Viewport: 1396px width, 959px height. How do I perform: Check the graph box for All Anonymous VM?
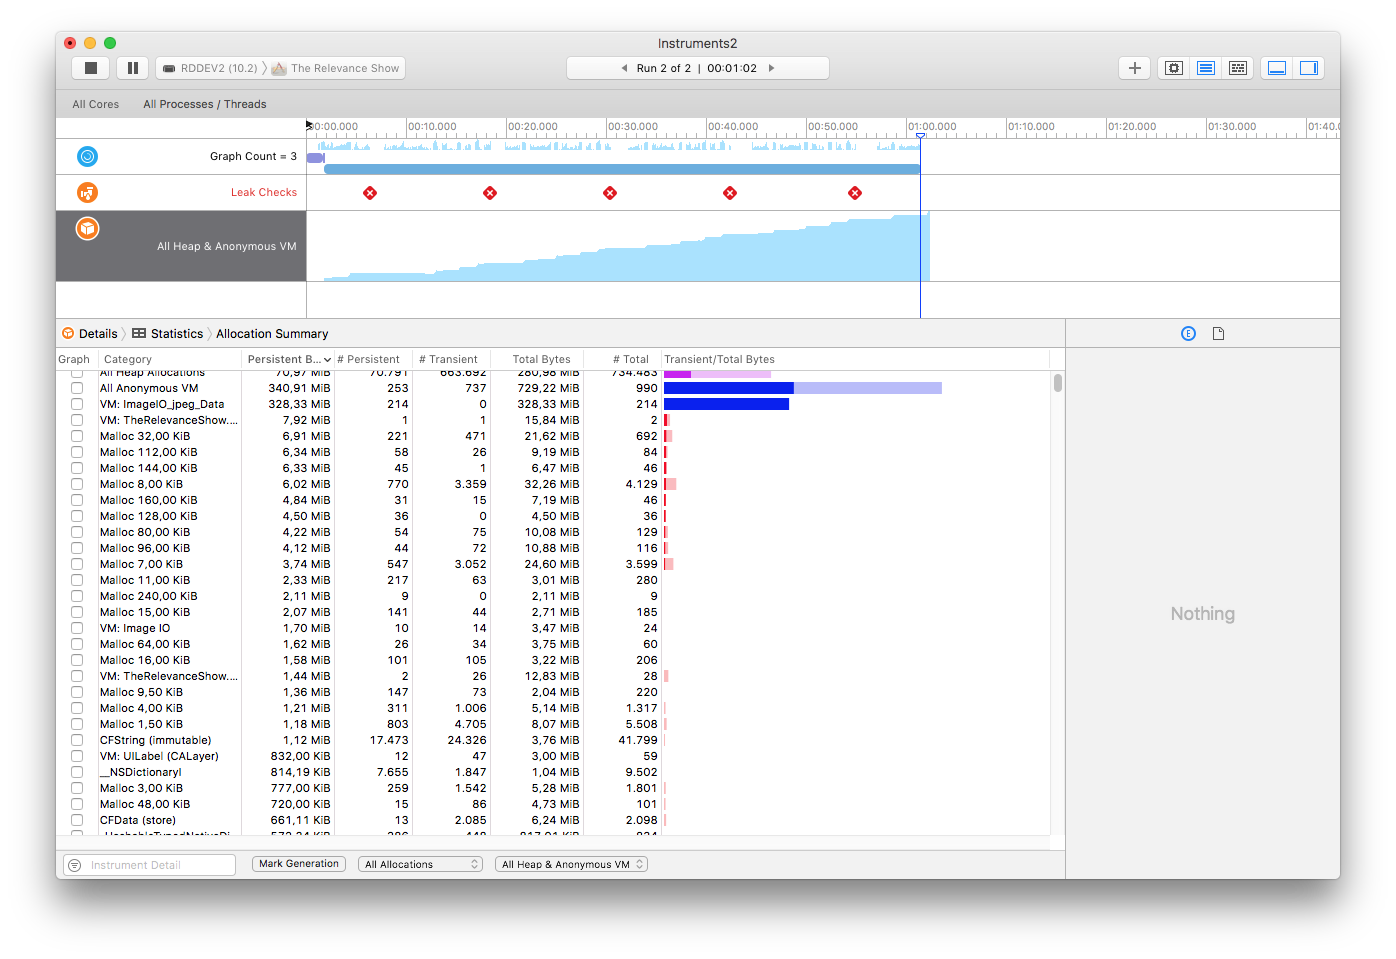point(77,388)
